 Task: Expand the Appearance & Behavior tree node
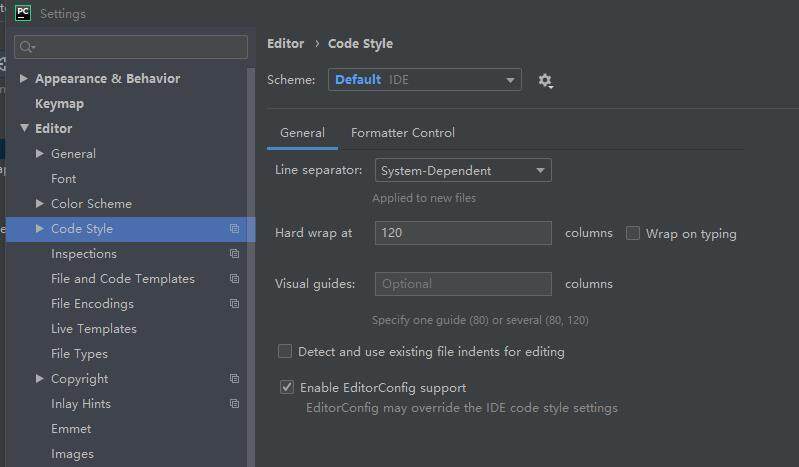coord(24,79)
